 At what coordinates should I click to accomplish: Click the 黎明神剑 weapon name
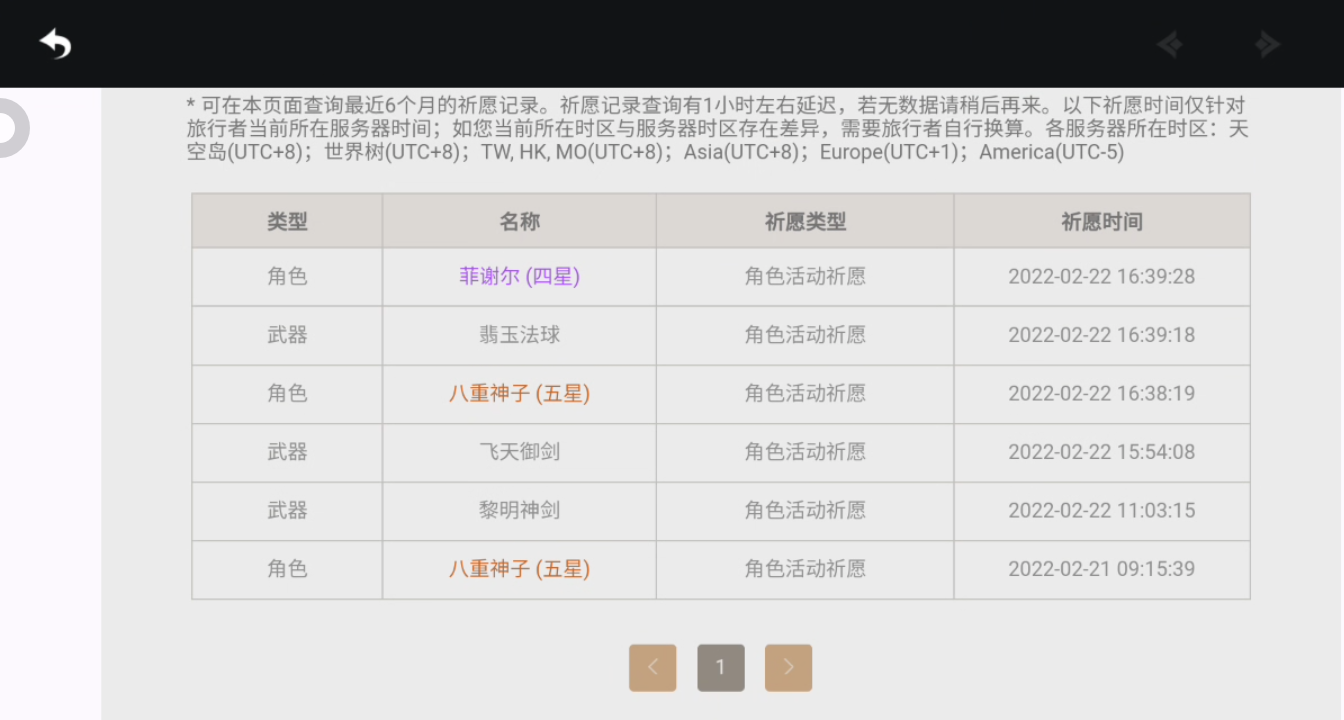tap(519, 510)
